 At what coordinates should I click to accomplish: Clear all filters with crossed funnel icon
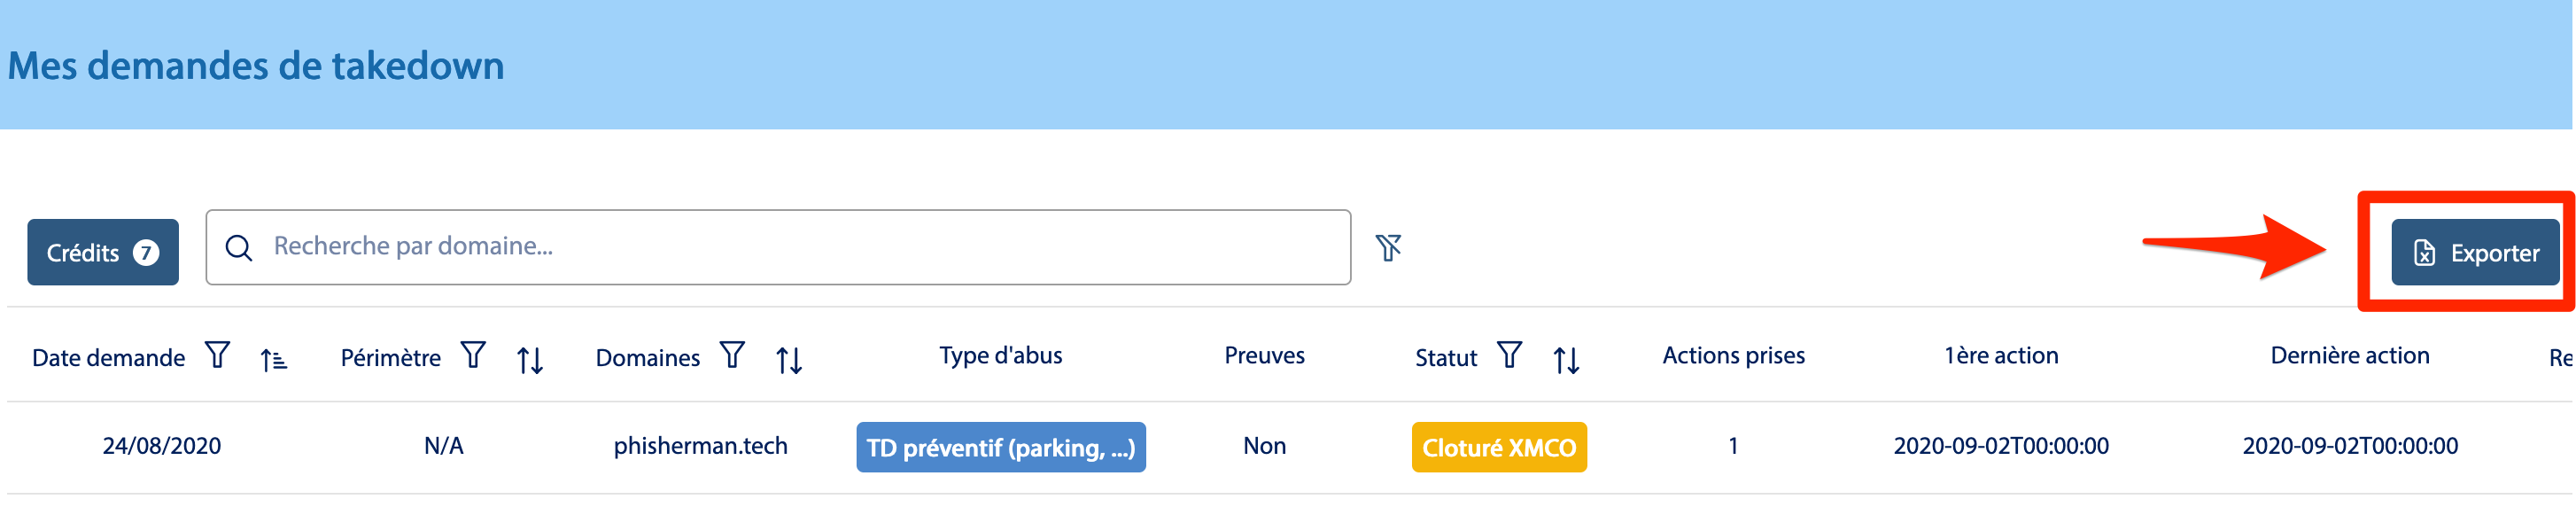[x=1388, y=247]
